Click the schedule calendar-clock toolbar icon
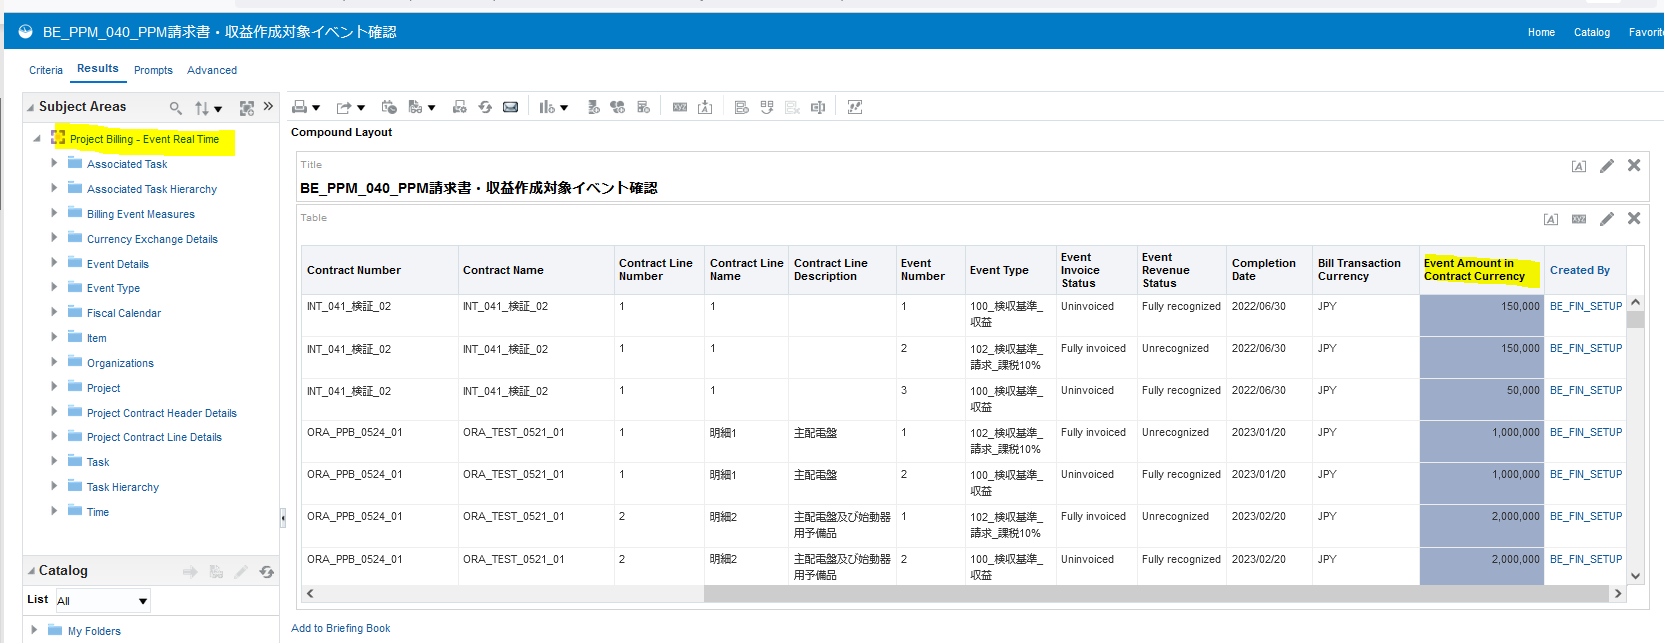1664x643 pixels. (x=389, y=107)
